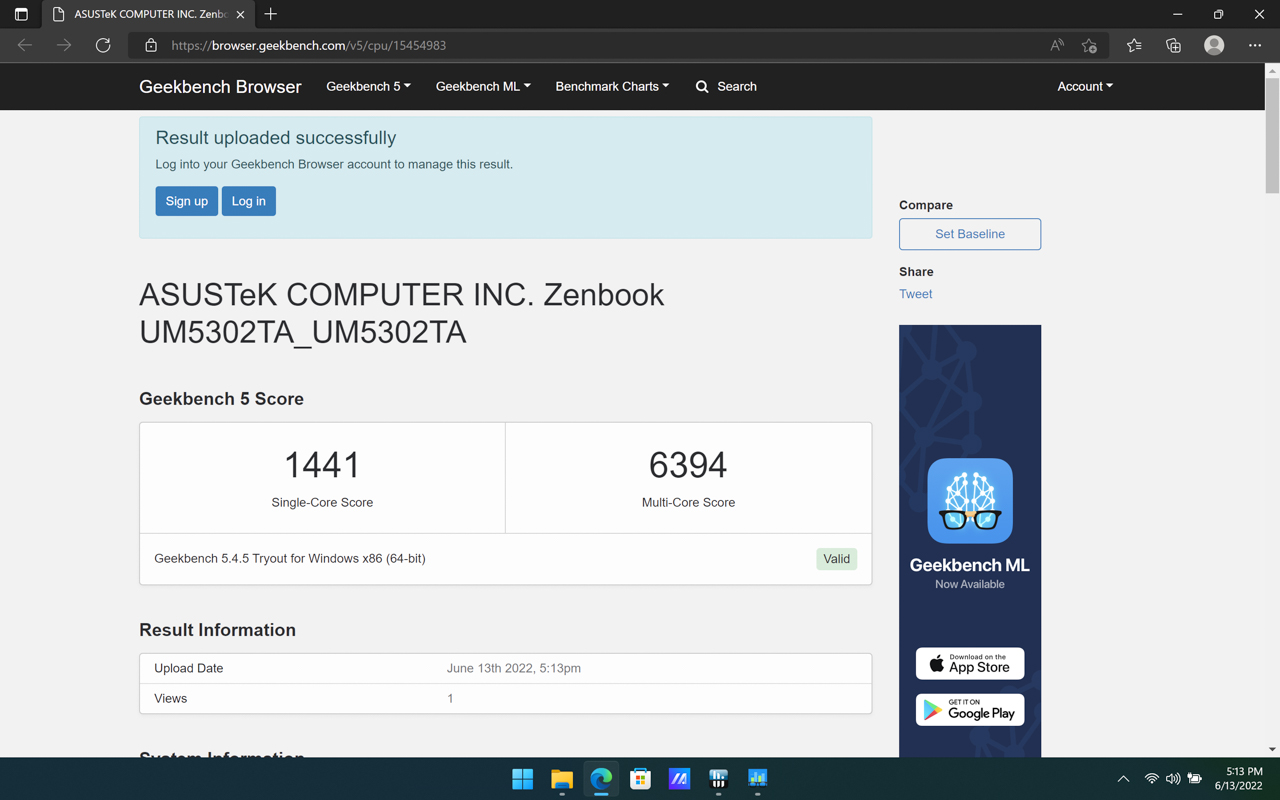Expand the Benchmark Charts dropdown
Image resolution: width=1280 pixels, height=800 pixels.
click(x=612, y=86)
